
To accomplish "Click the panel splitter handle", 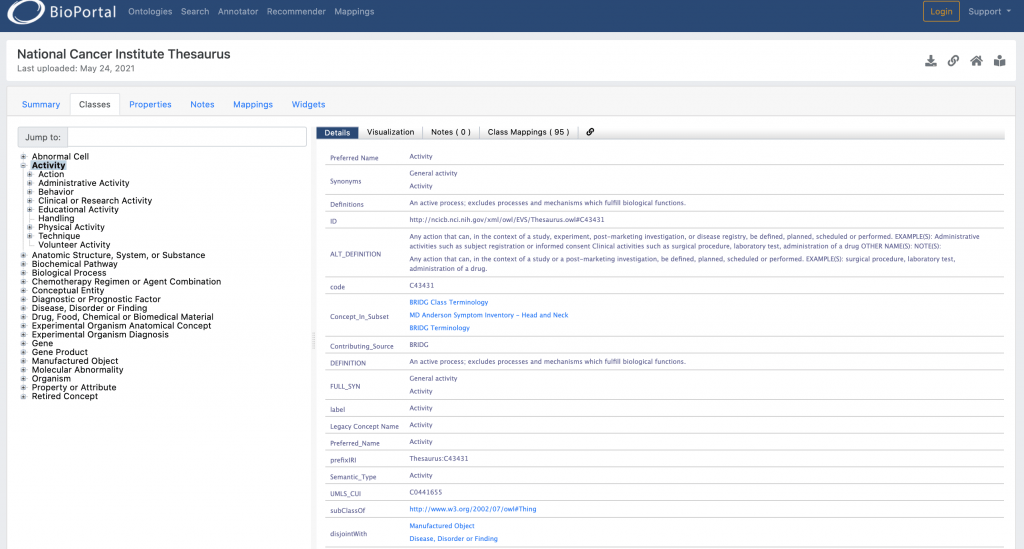I will pyautogui.click(x=313, y=341).
